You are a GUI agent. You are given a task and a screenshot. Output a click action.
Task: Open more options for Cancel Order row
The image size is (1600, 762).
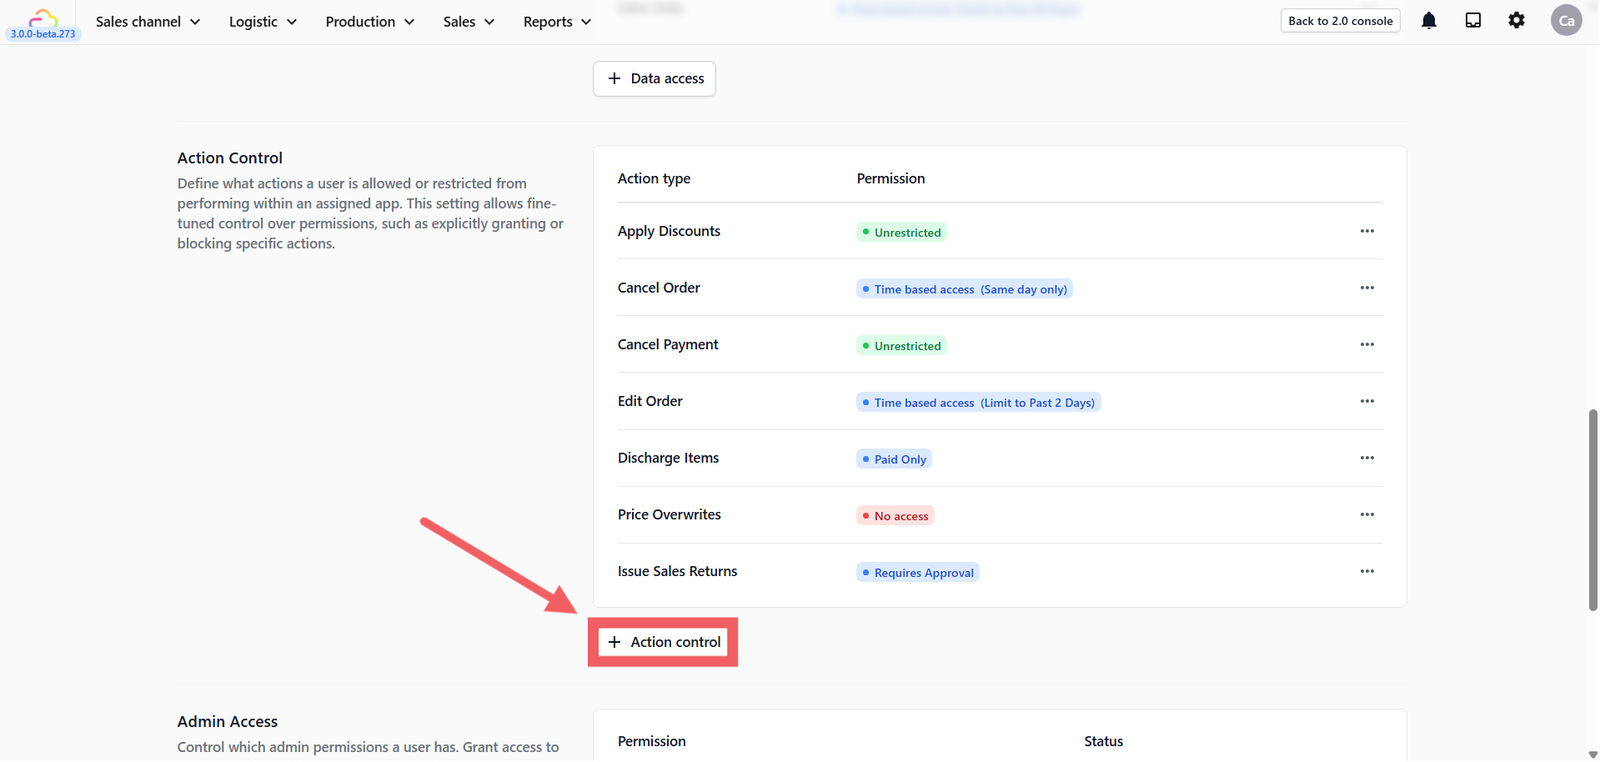[x=1367, y=288]
